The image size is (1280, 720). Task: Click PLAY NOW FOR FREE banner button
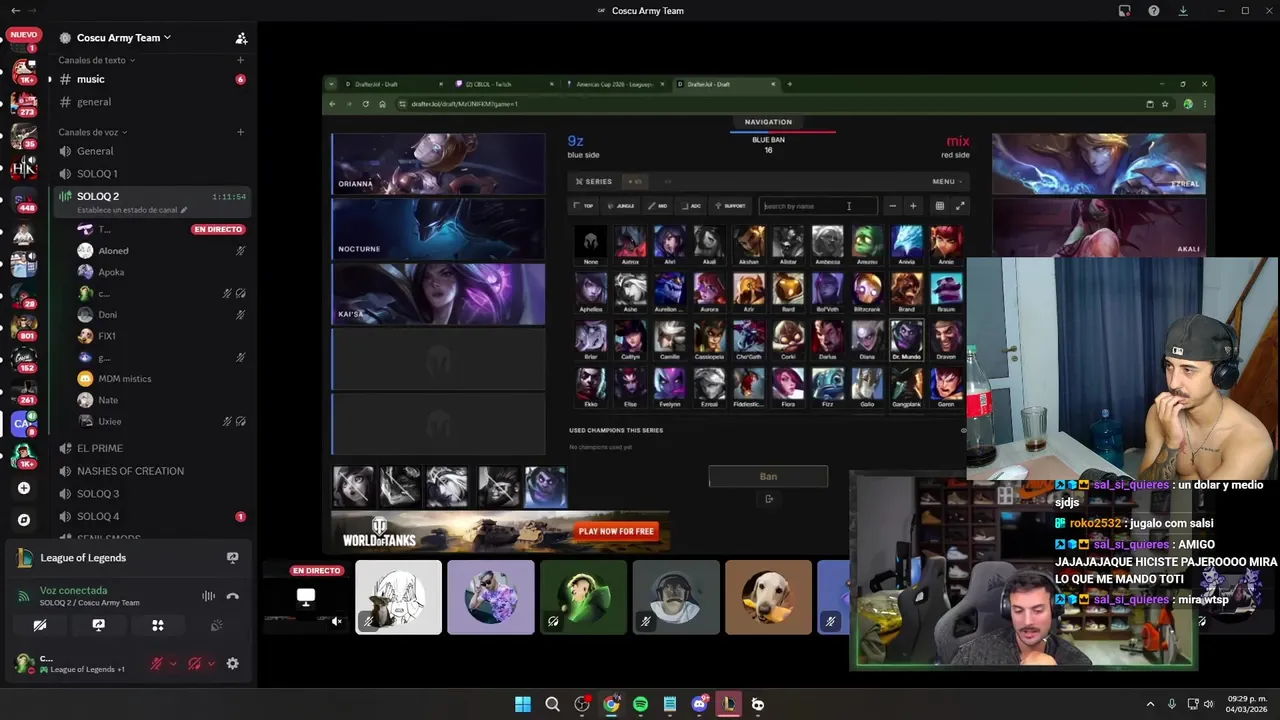point(616,532)
